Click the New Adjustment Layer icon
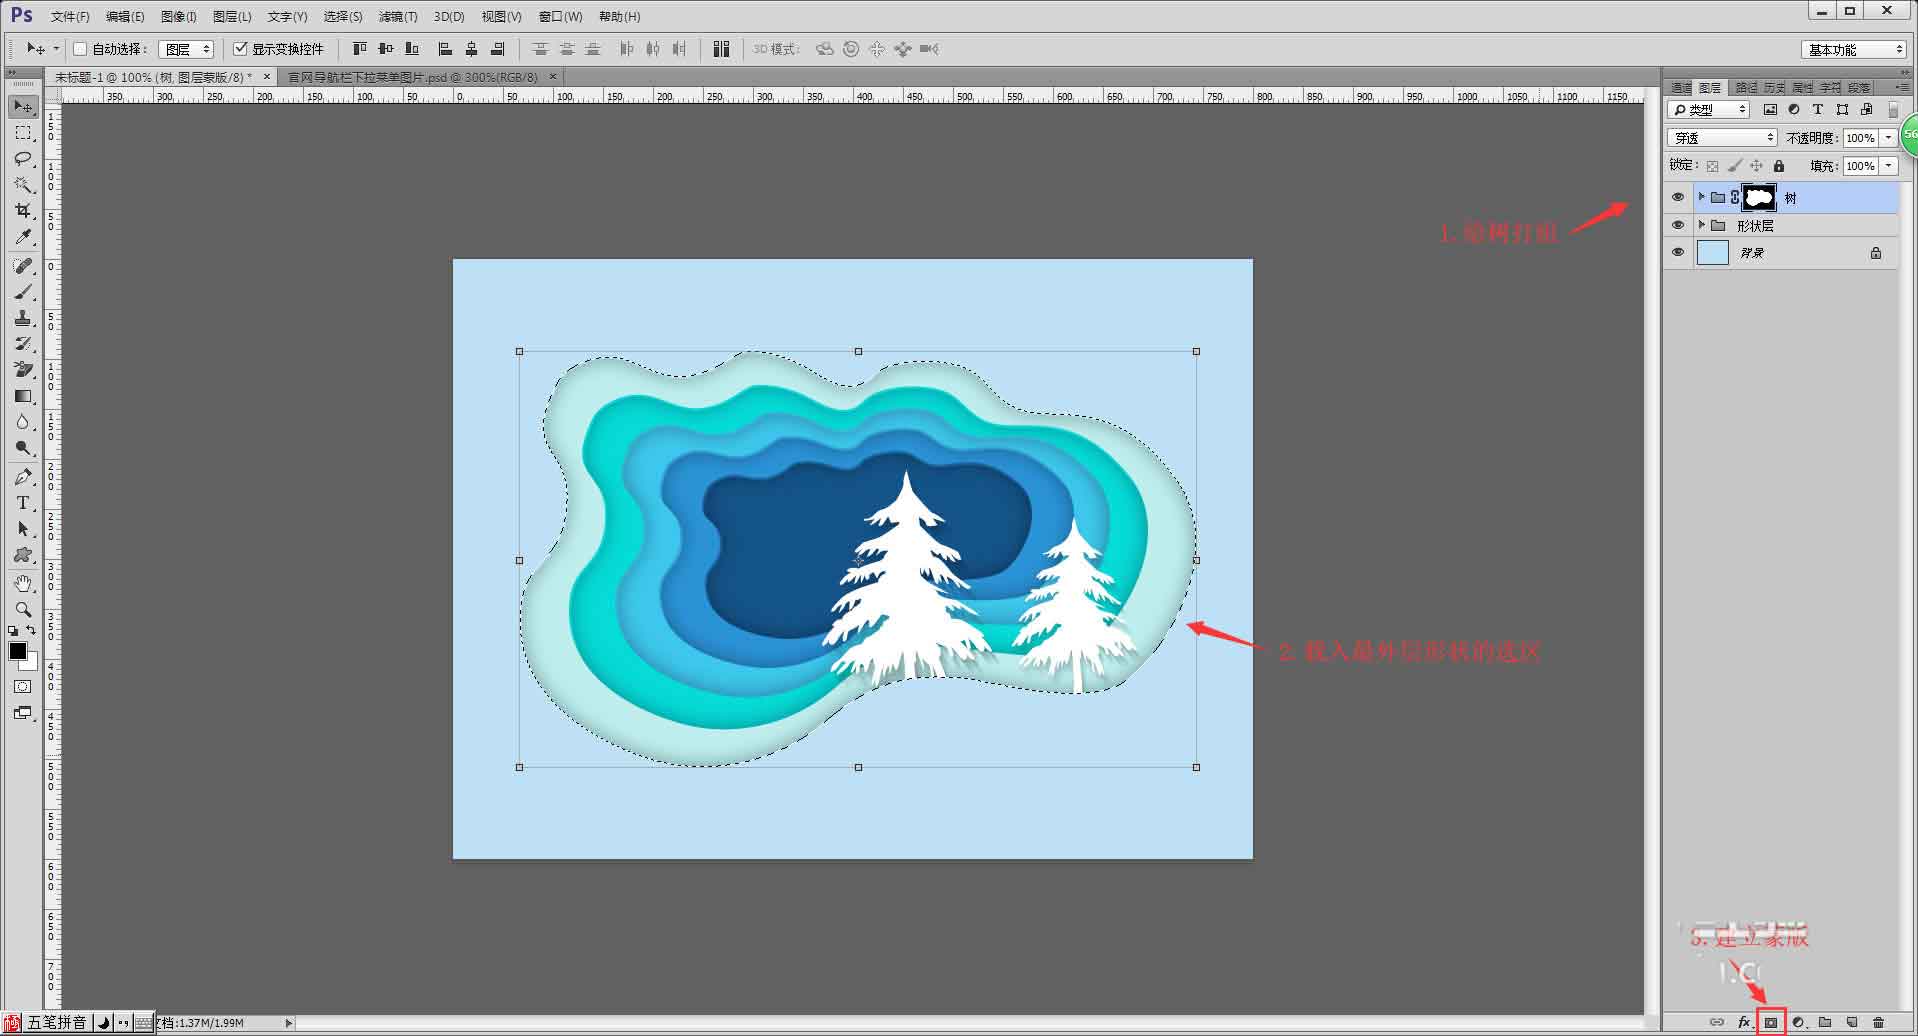 click(1799, 1022)
